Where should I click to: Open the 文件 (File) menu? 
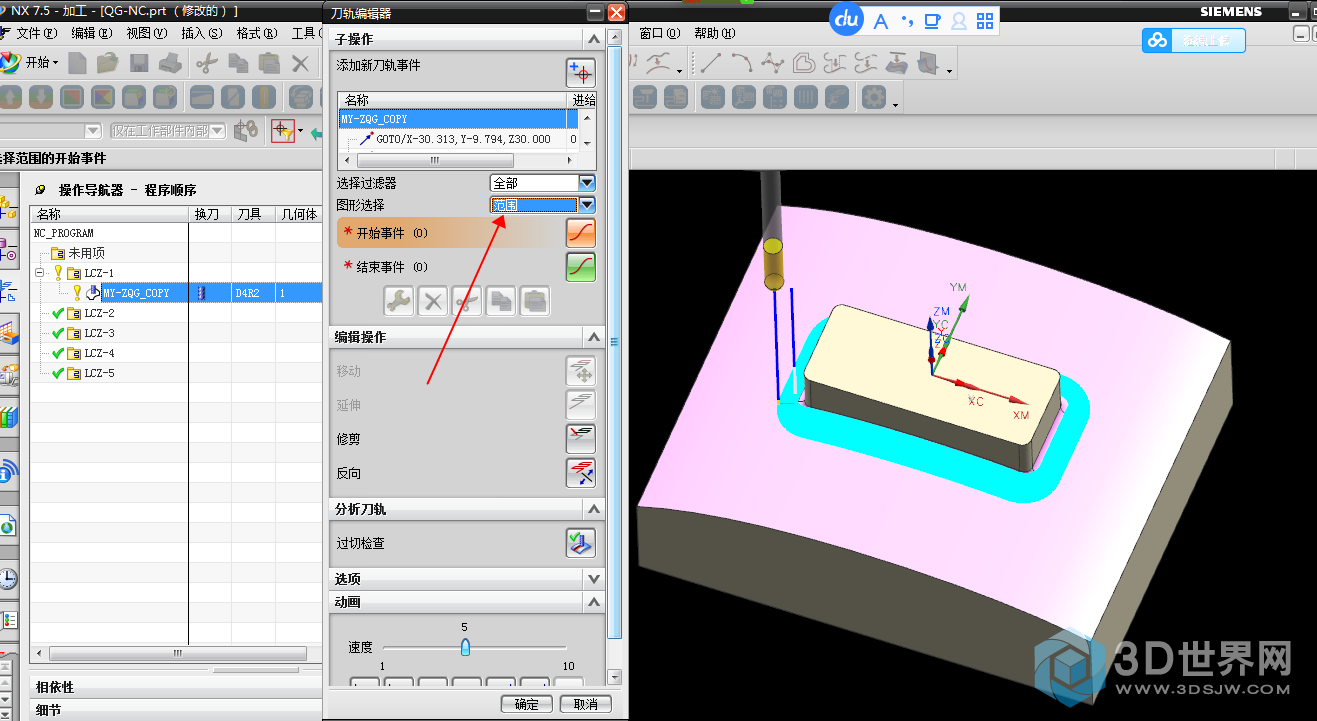[36, 33]
